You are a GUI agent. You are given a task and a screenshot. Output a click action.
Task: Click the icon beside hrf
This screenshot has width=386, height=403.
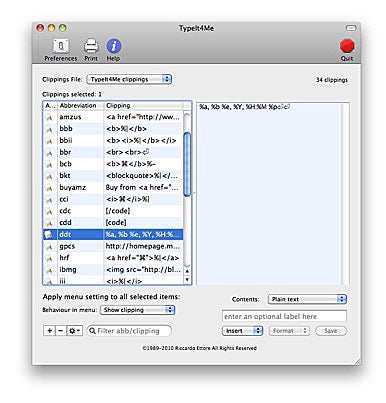click(49, 258)
